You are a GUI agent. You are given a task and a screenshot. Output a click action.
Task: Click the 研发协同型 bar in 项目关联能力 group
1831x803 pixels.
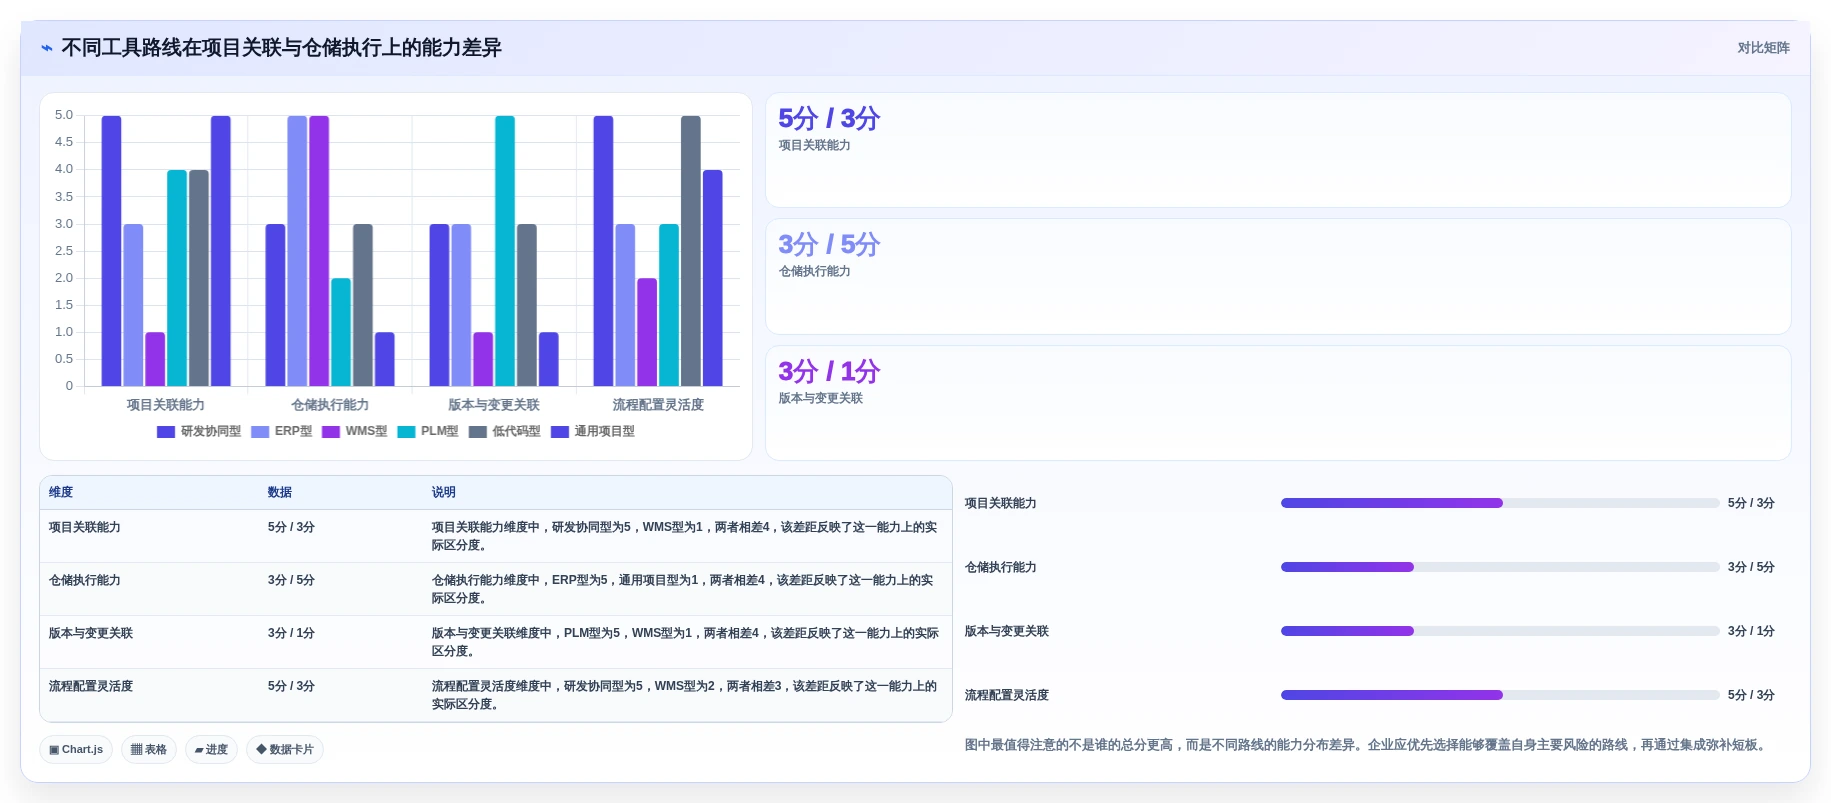pos(112,251)
